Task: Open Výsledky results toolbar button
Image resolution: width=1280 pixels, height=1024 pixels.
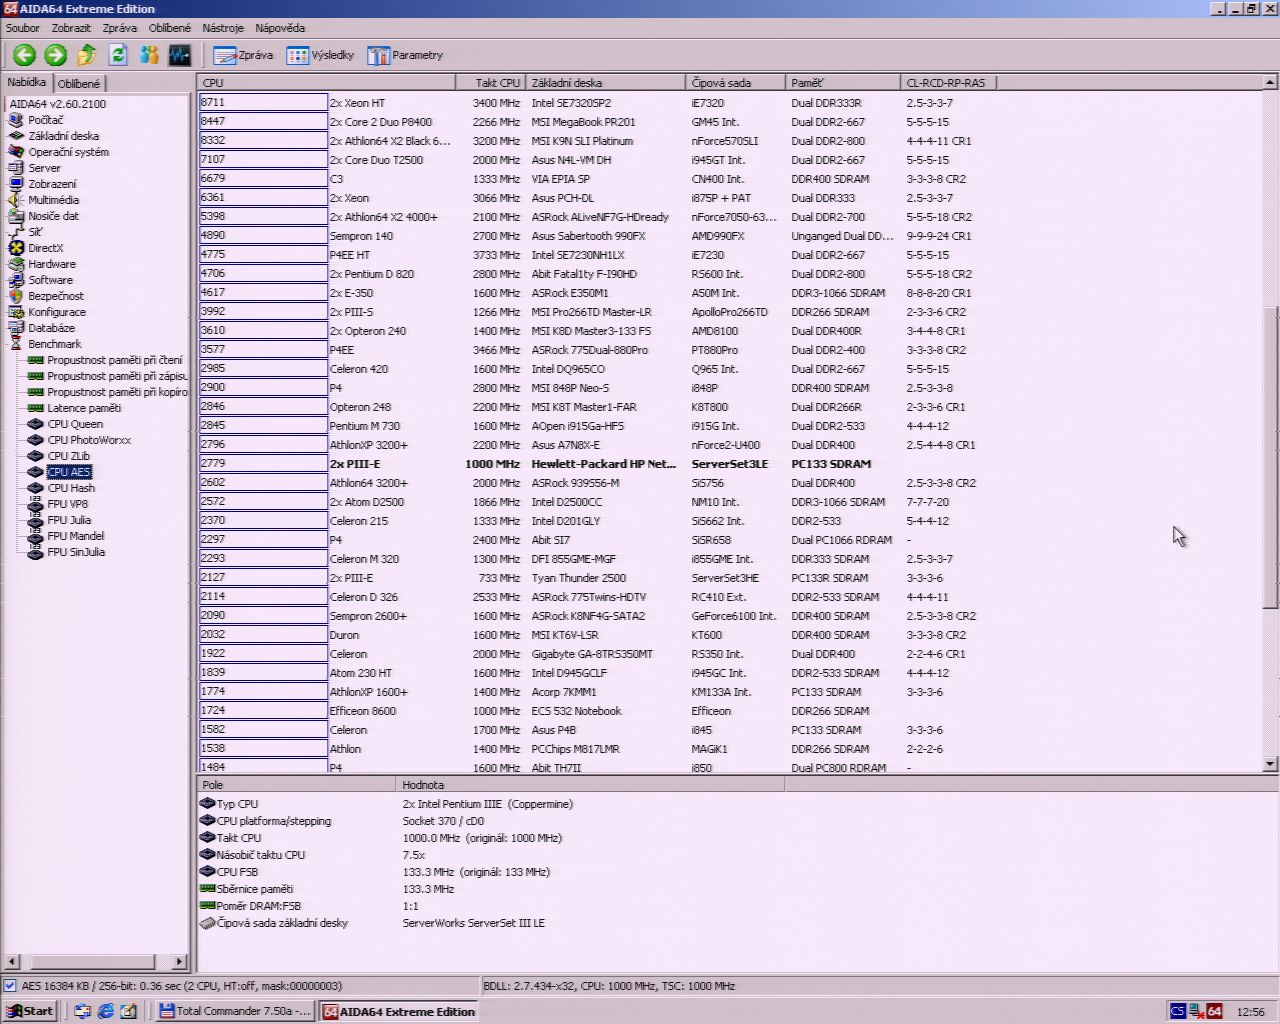Action: point(320,55)
